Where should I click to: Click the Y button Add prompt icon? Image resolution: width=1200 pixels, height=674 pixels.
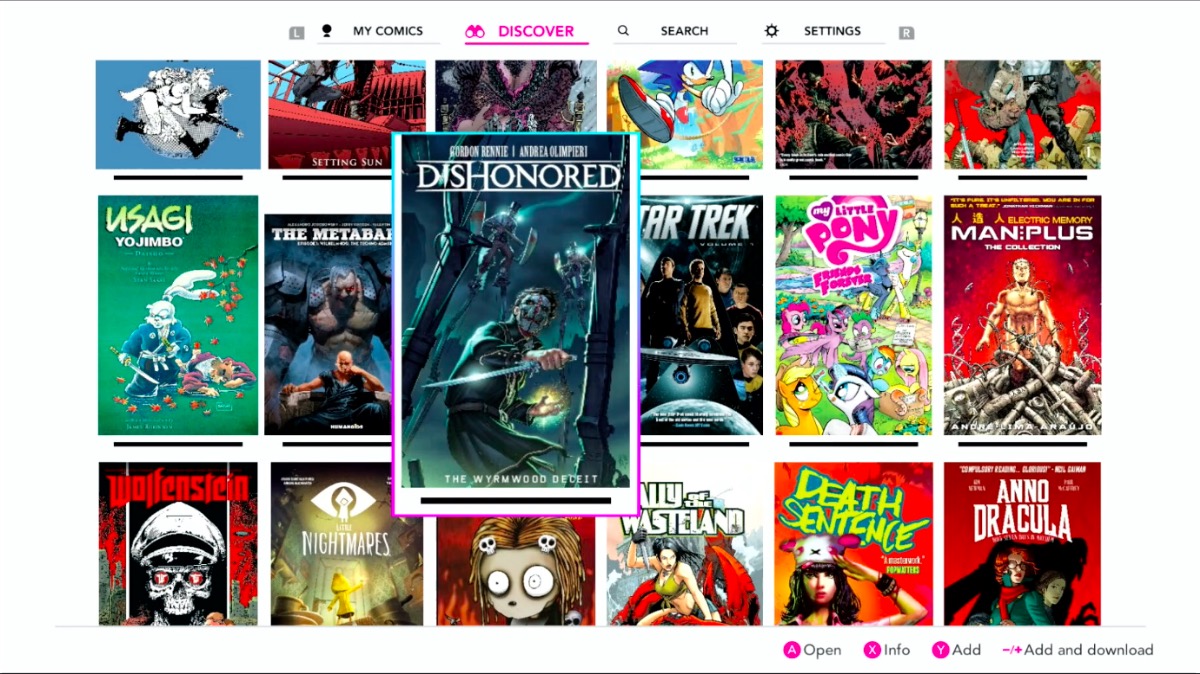[x=940, y=650]
